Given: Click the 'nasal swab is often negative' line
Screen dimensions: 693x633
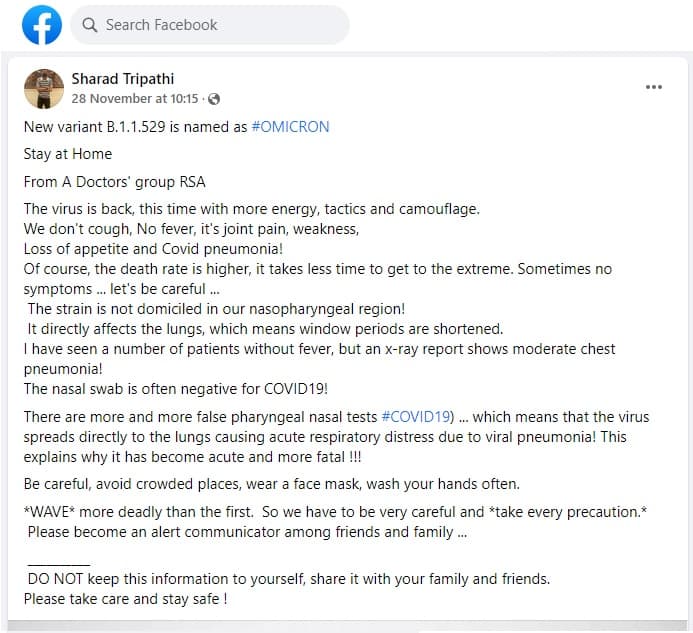Looking at the screenshot, I should (x=176, y=389).
